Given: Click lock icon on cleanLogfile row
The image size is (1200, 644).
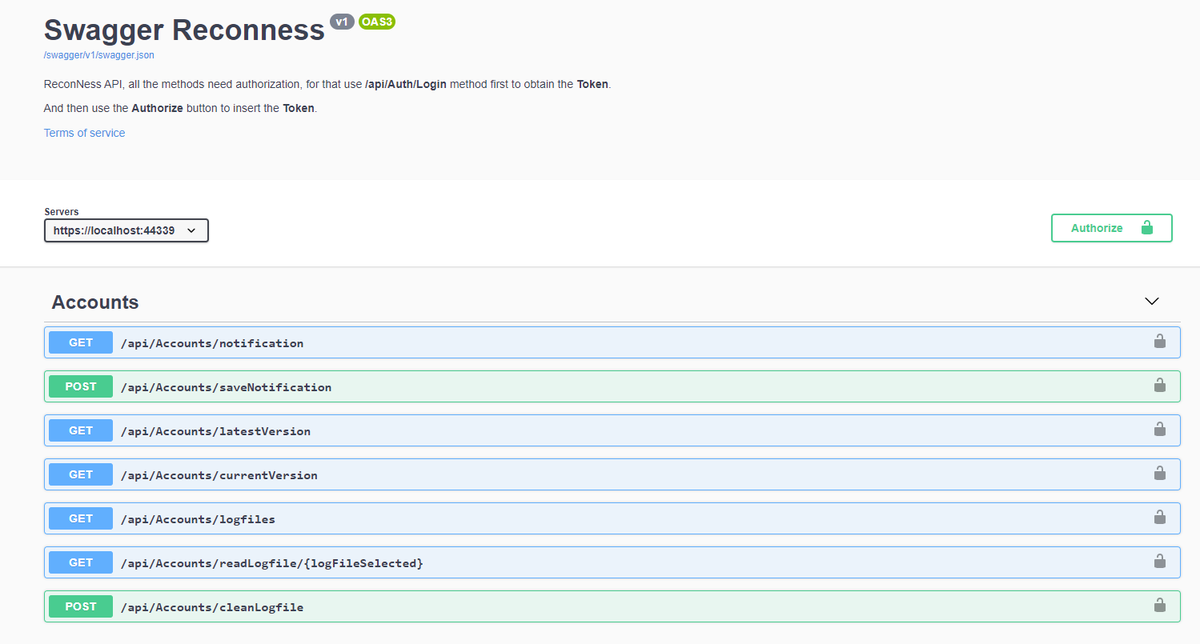Looking at the screenshot, I should pyautogui.click(x=1159, y=605).
